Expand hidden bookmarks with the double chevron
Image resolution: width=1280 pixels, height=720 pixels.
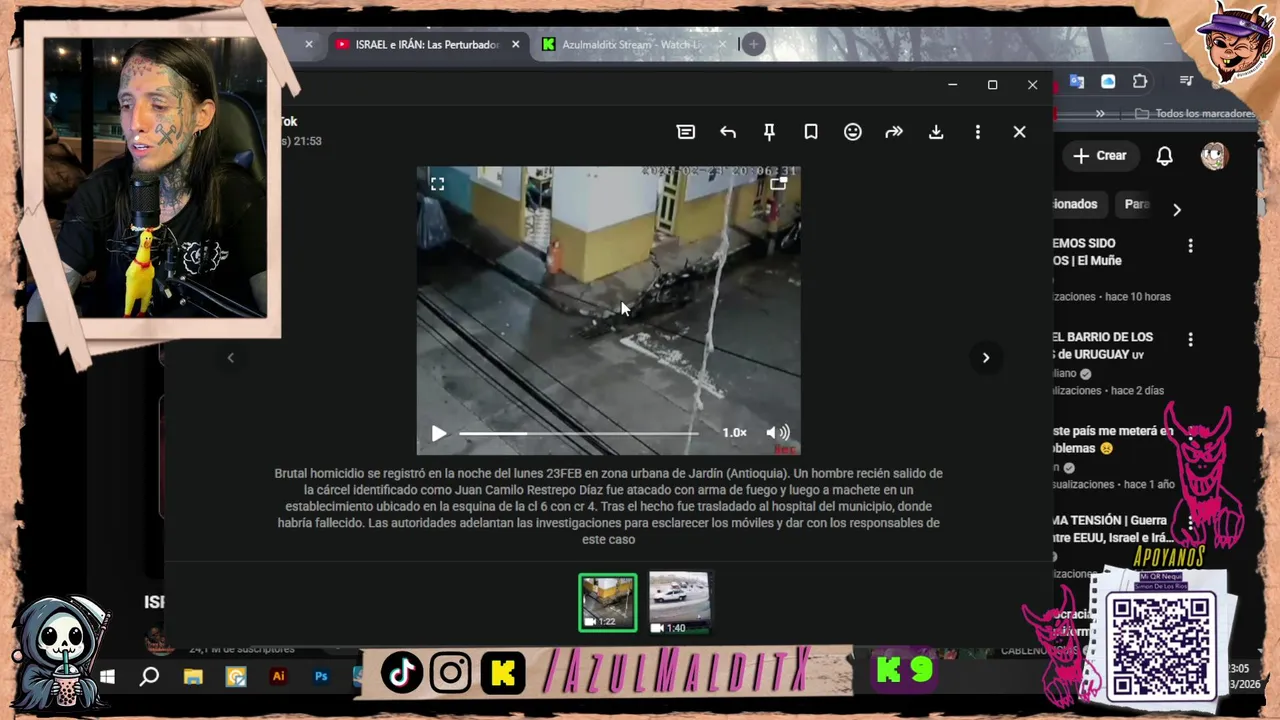pyautogui.click(x=1100, y=114)
